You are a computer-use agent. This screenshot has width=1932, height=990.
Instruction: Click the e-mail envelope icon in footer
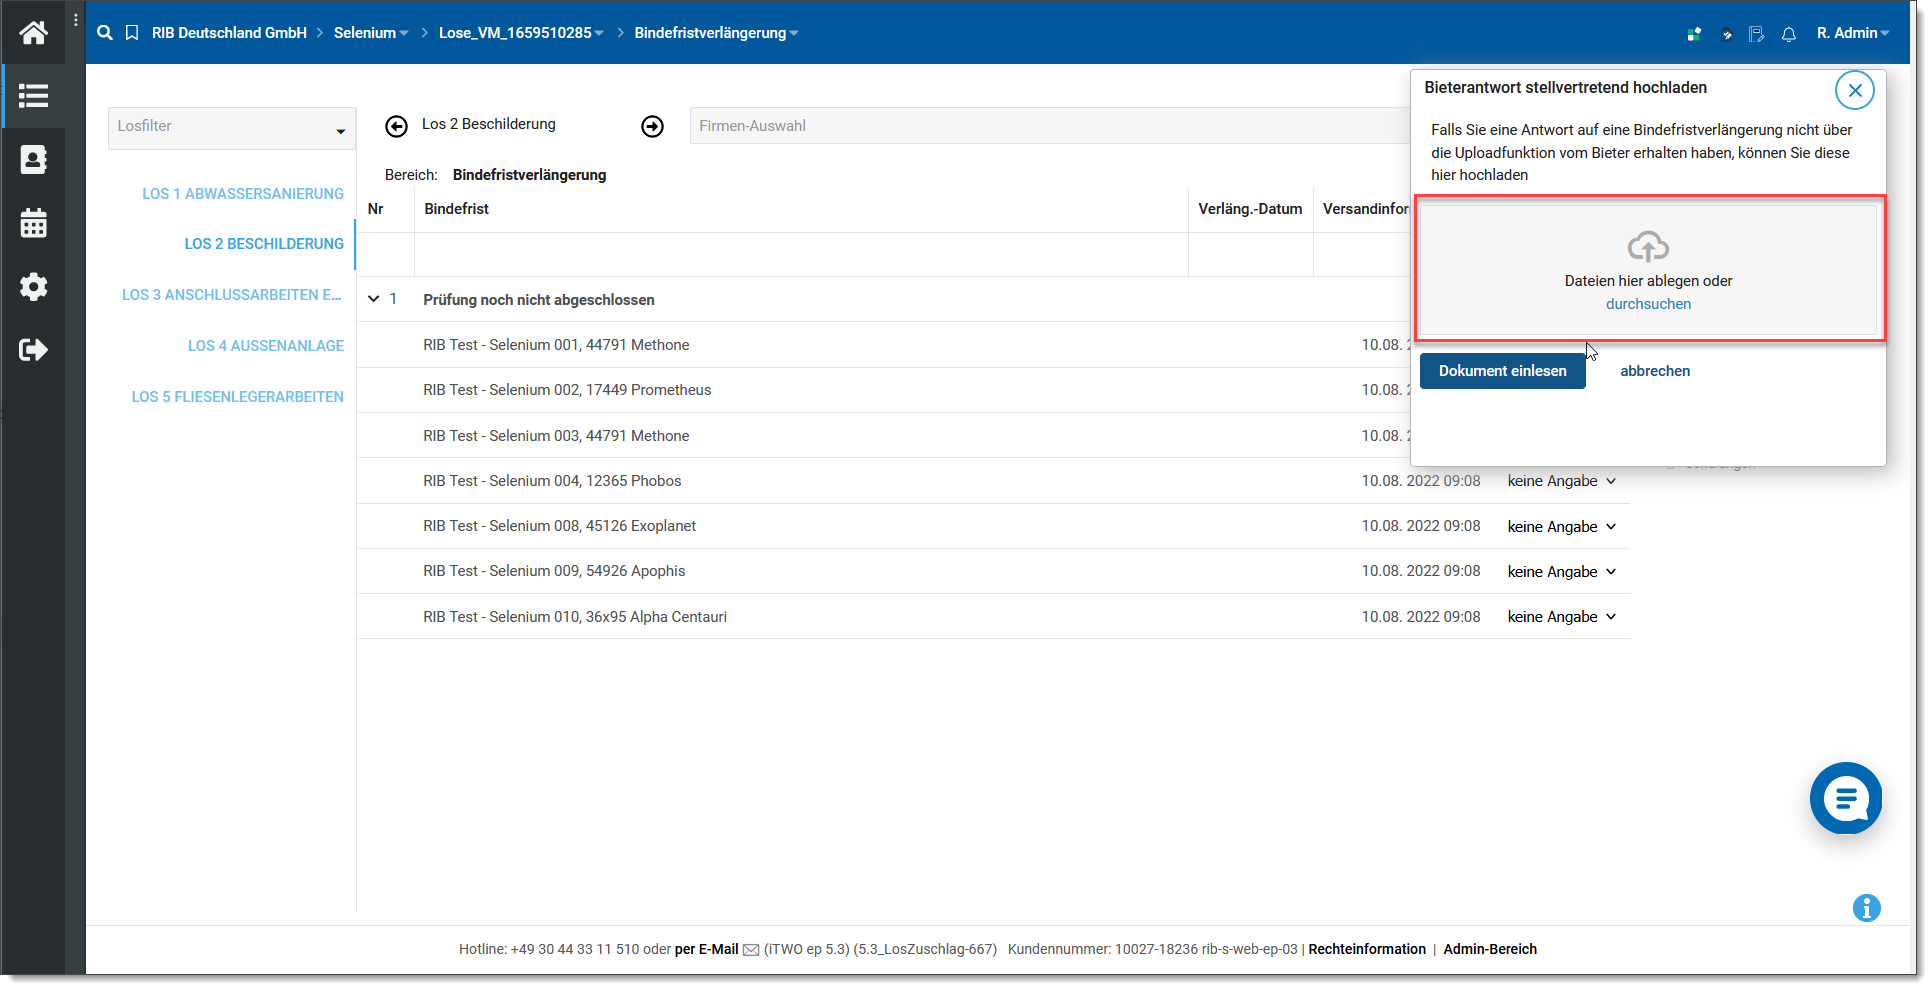pos(751,950)
